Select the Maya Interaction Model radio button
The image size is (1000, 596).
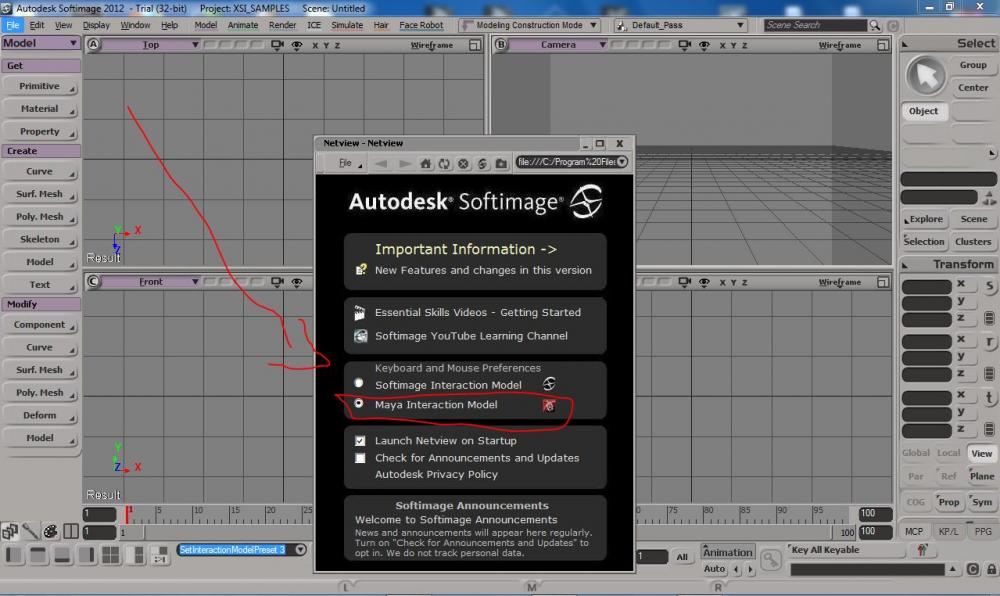coord(359,403)
